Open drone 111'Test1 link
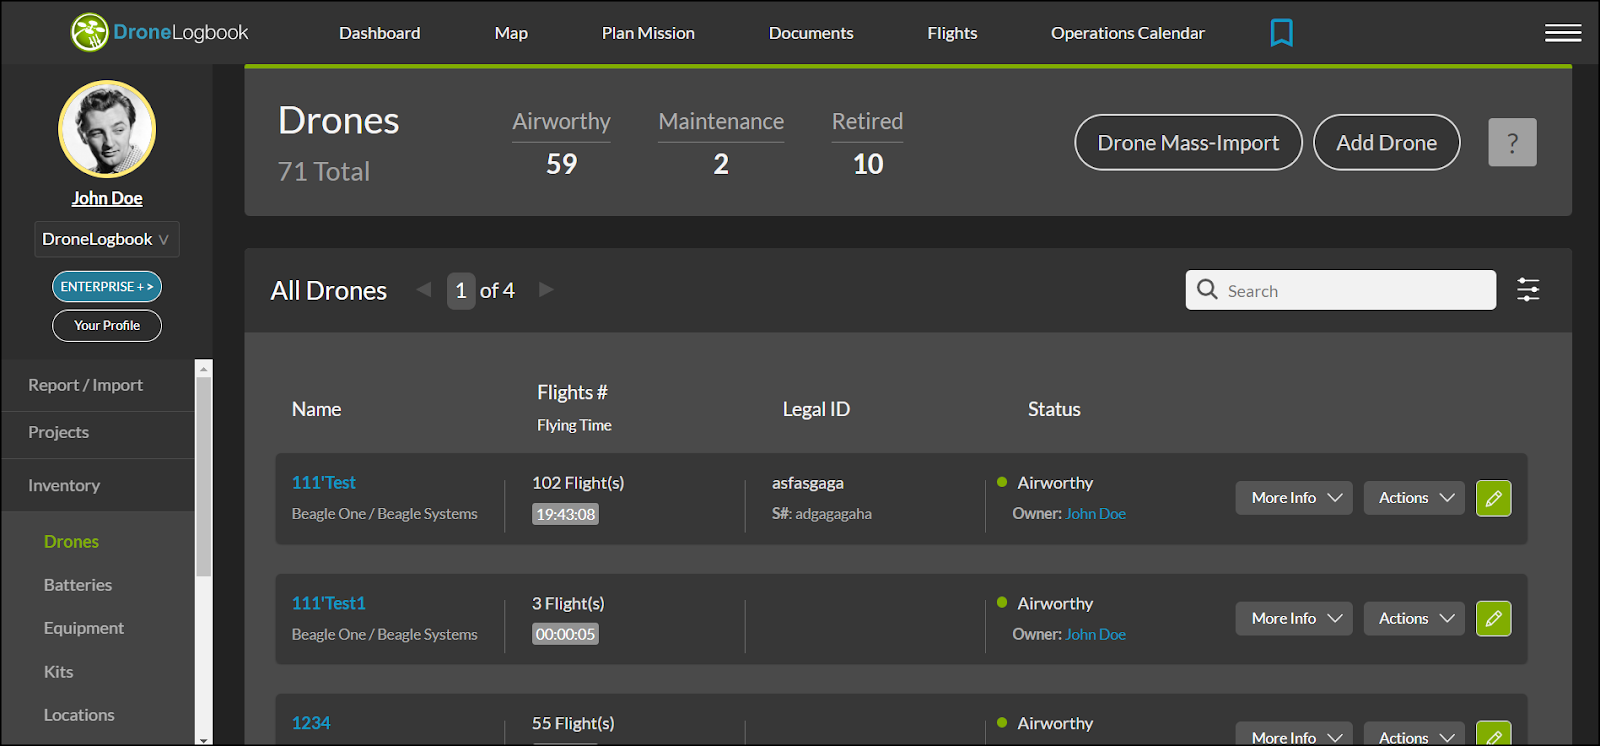Viewport: 1600px width, 746px height. (x=328, y=603)
